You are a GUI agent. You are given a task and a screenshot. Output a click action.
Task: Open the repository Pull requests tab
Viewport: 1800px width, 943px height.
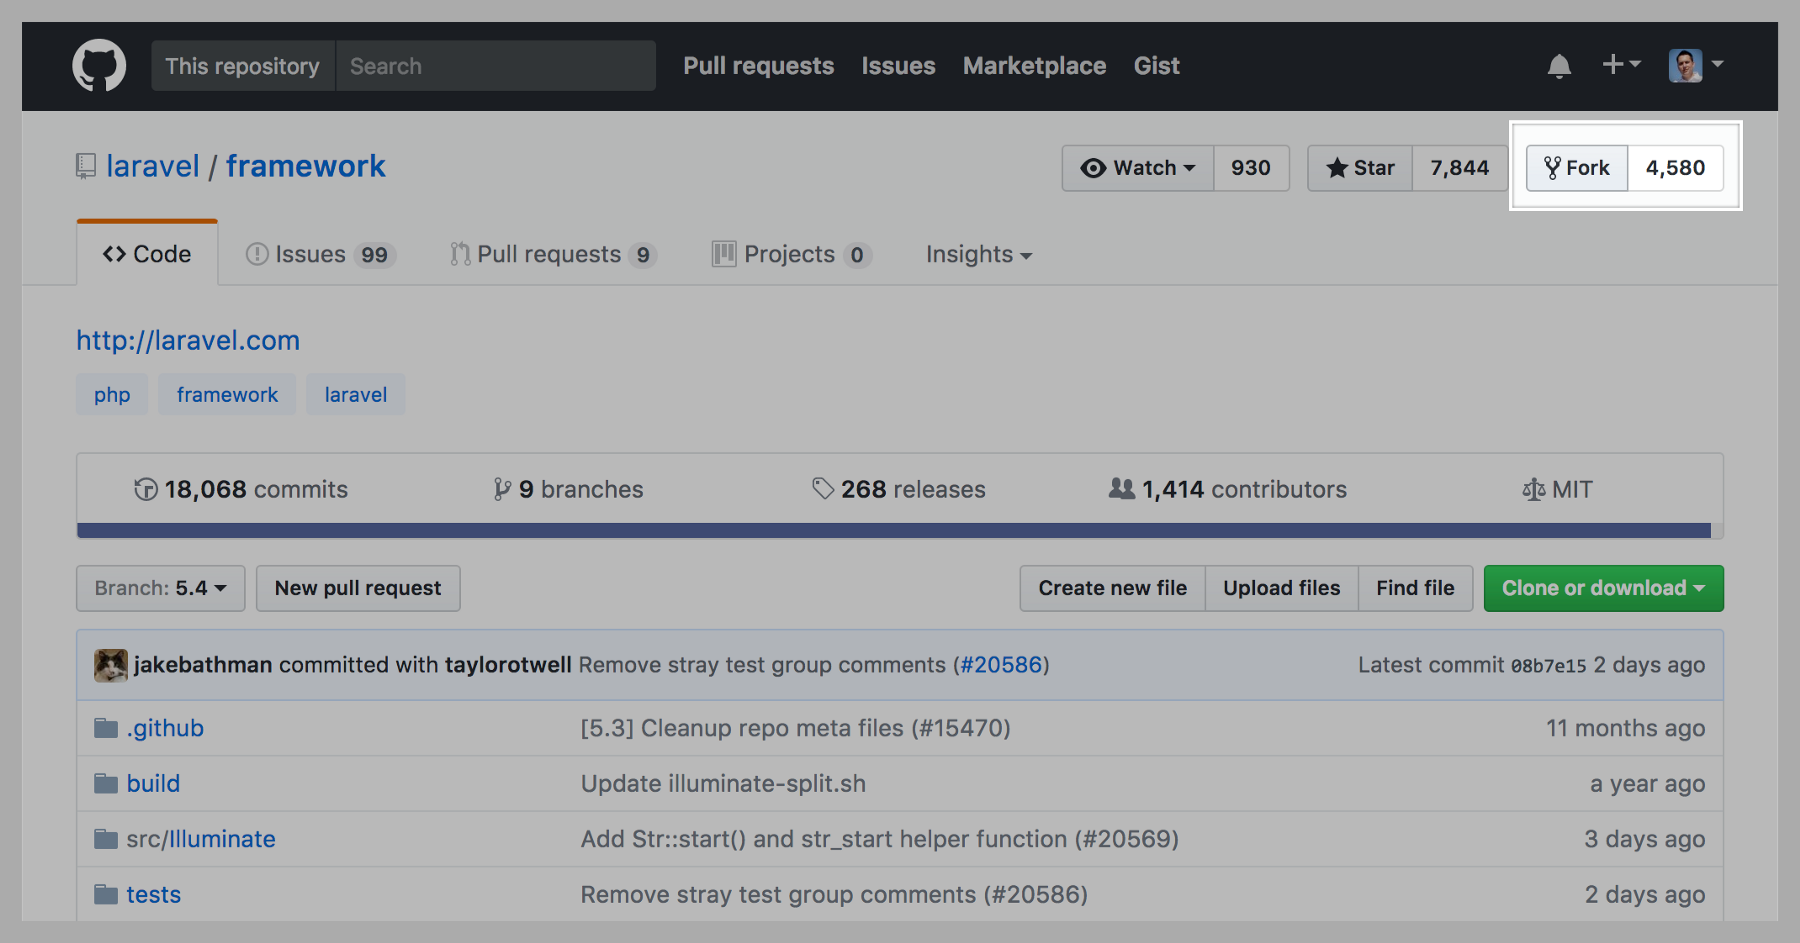click(552, 254)
